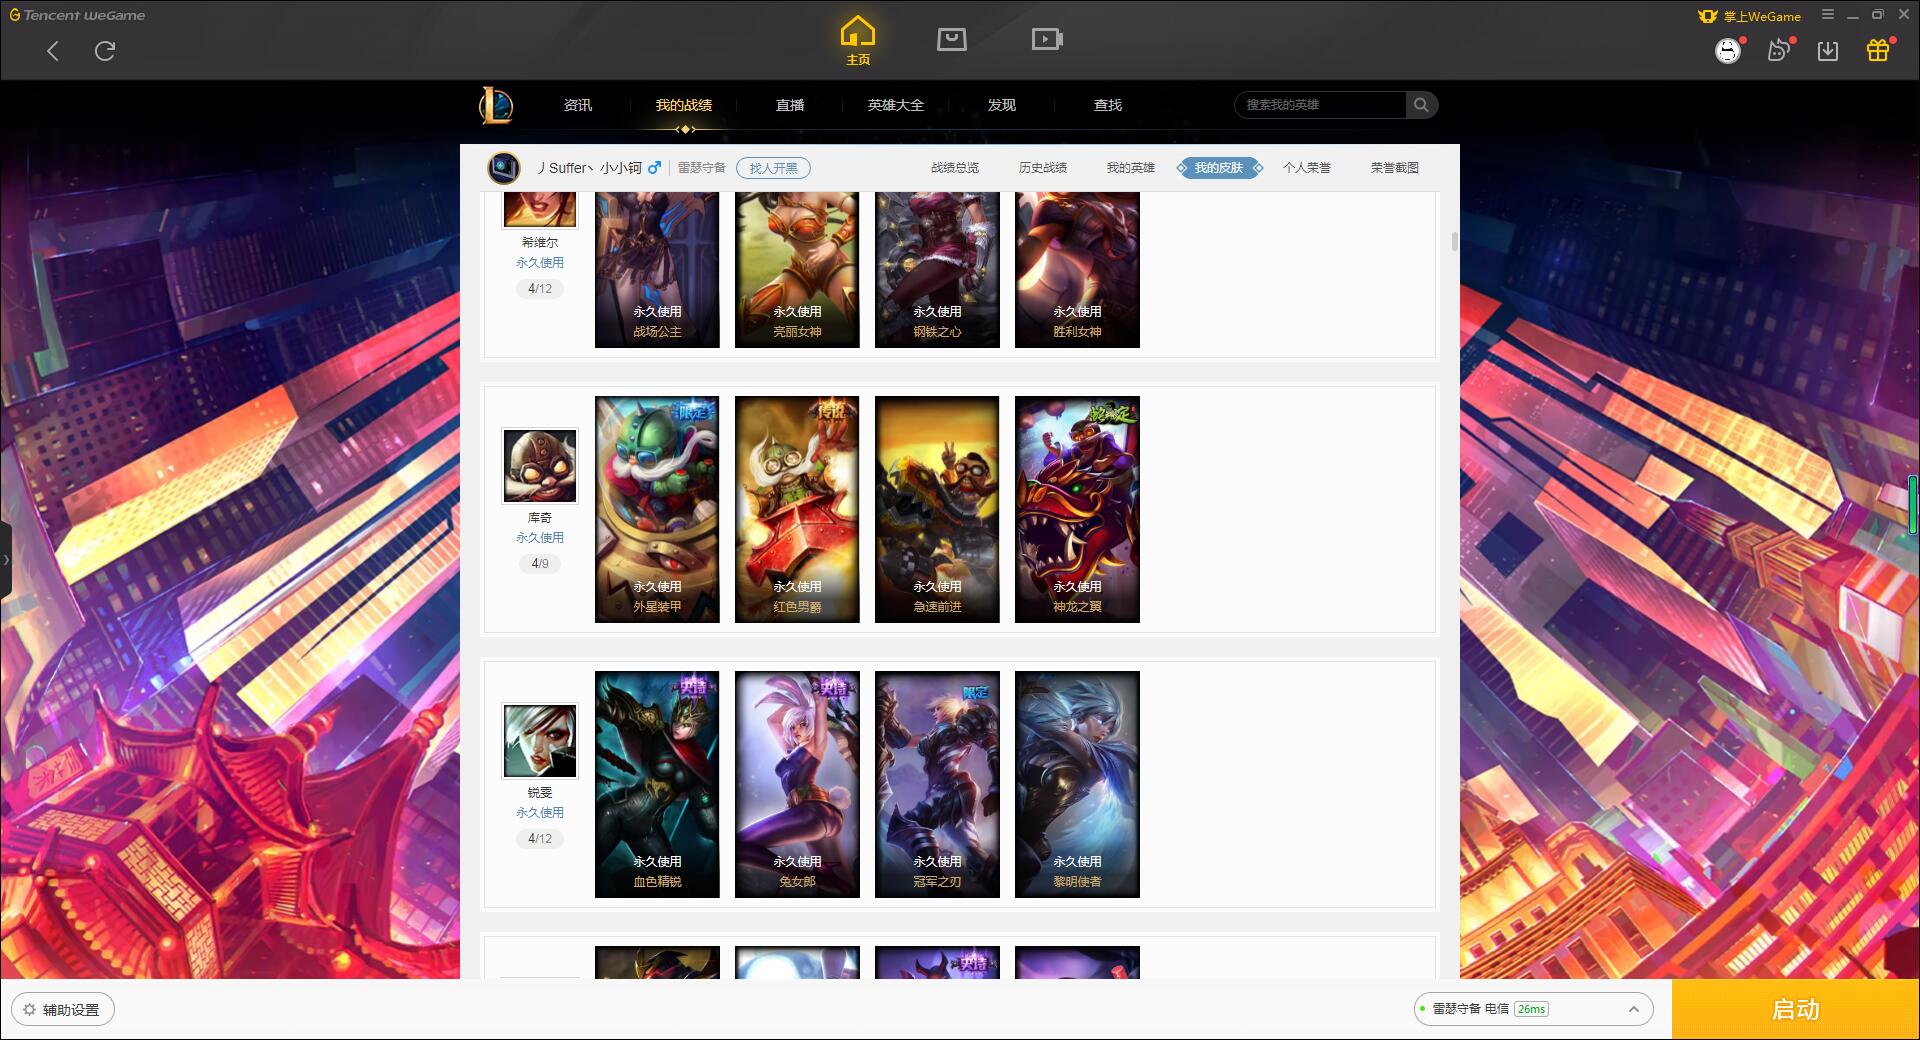Image resolution: width=1920 pixels, height=1040 pixels.
Task: Open the friends chat icon with red dot
Action: [x=1779, y=50]
